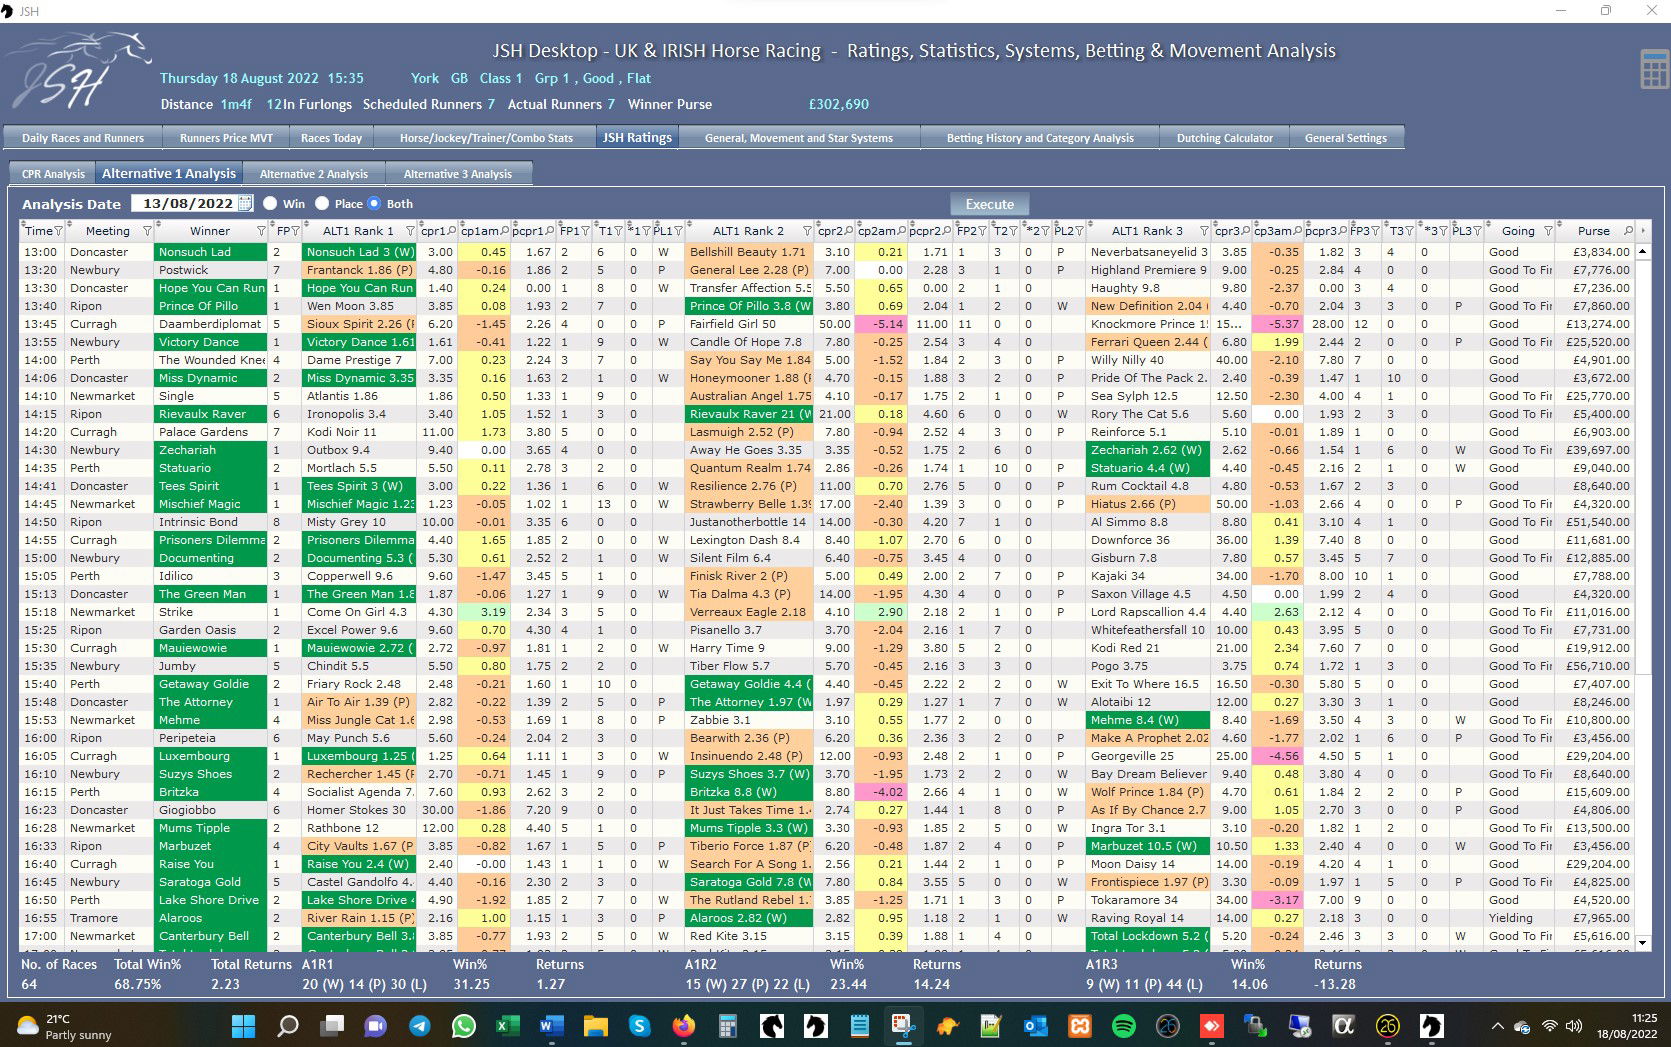This screenshot has height=1047, width=1671.
Task: Open Word from the taskbar
Action: (551, 1025)
